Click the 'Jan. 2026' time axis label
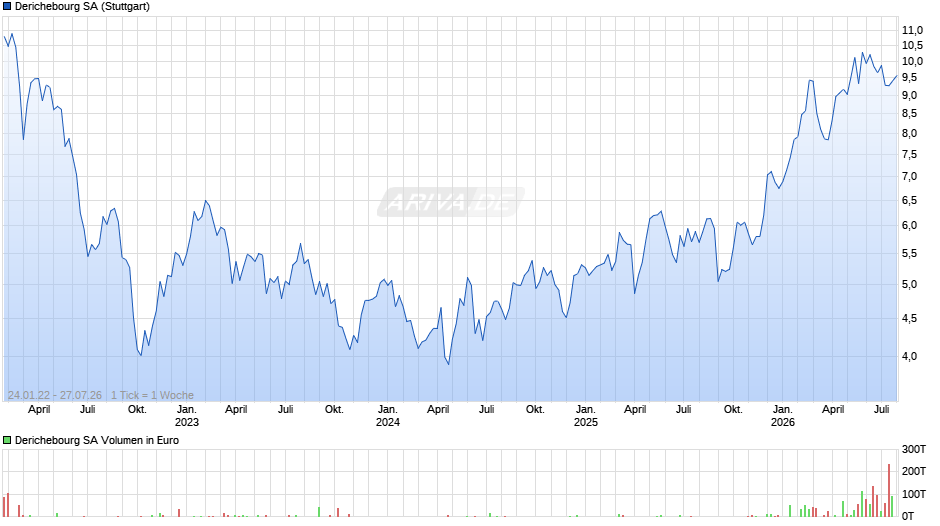Viewport: 940px width, 526px height. (x=782, y=416)
